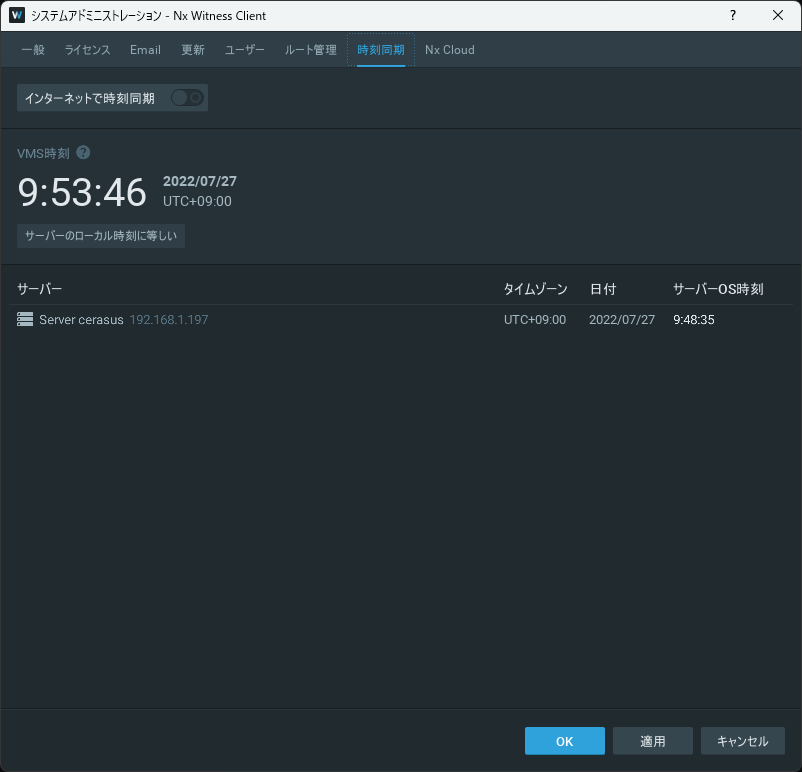Open the ルート管理 tab
802x772 pixels.
[x=310, y=50]
